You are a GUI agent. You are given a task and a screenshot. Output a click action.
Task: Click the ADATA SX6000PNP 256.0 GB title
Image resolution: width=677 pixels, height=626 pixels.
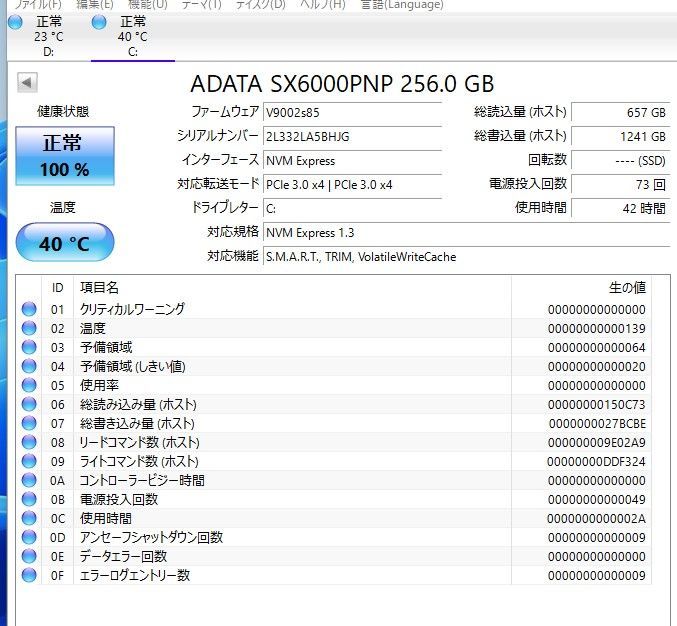[x=342, y=84]
